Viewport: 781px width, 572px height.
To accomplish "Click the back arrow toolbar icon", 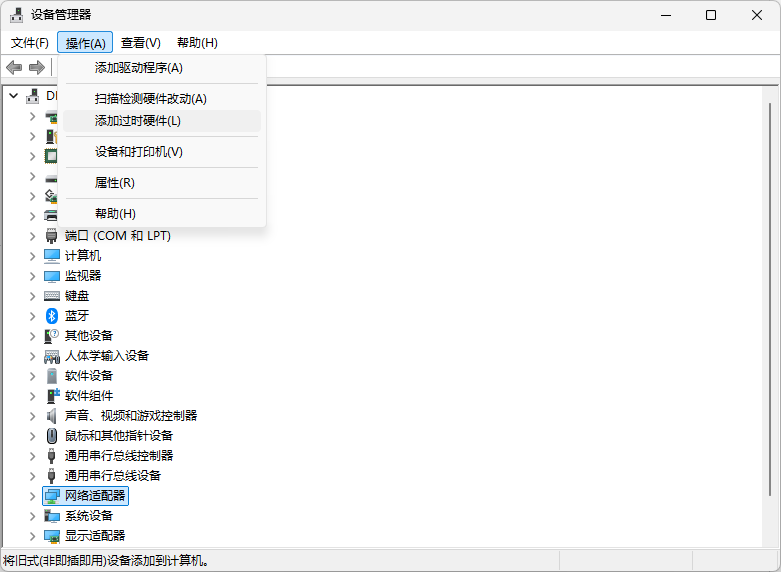I will click(14, 67).
